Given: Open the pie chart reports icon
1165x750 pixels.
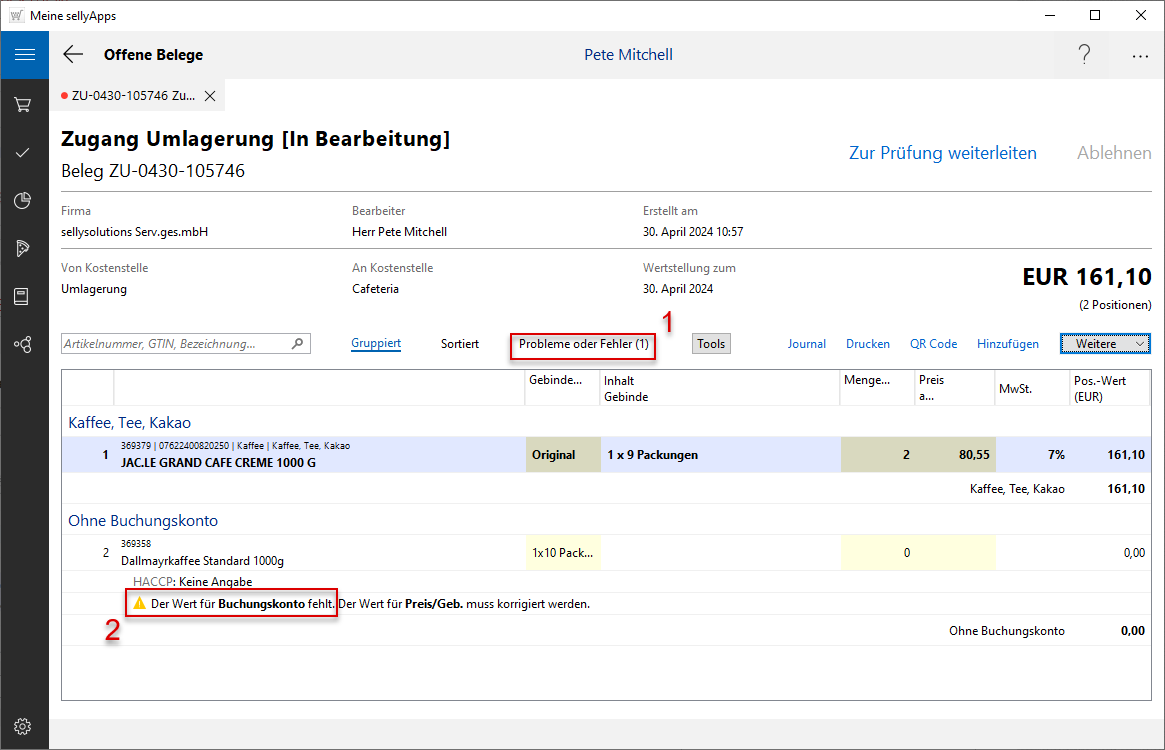Looking at the screenshot, I should click(22, 201).
